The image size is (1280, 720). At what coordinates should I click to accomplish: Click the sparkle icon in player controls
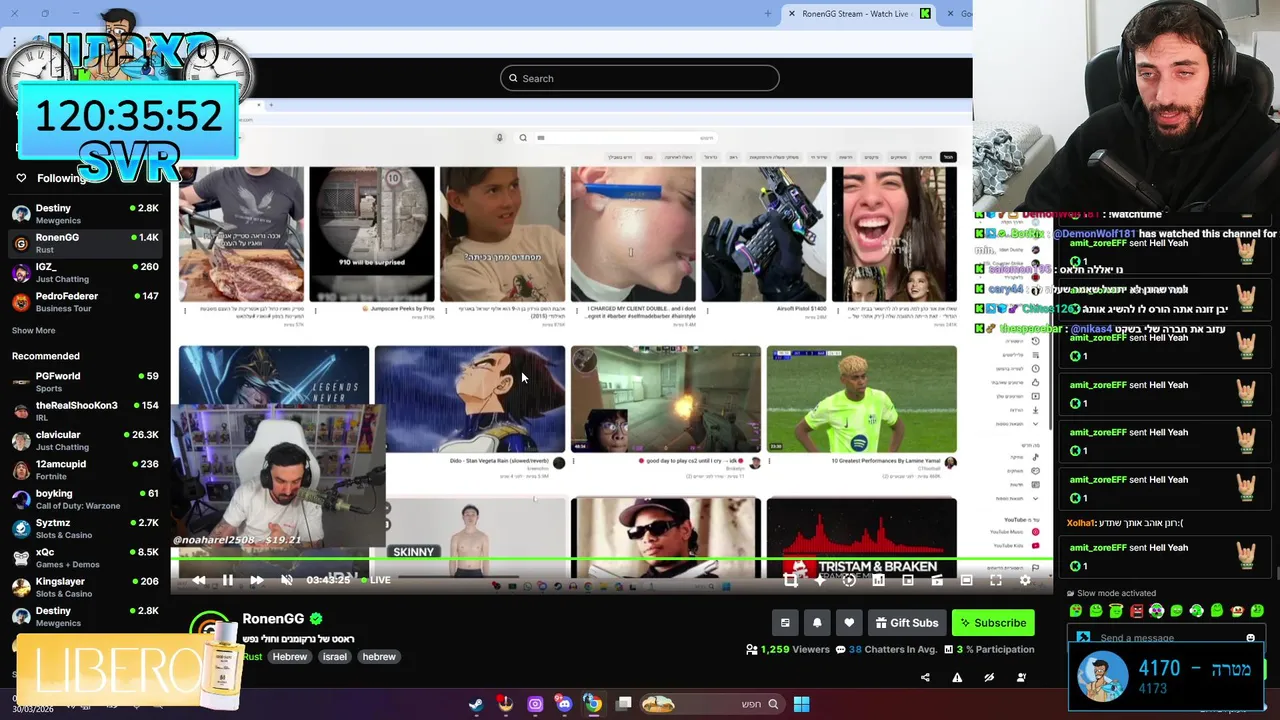click(x=820, y=580)
